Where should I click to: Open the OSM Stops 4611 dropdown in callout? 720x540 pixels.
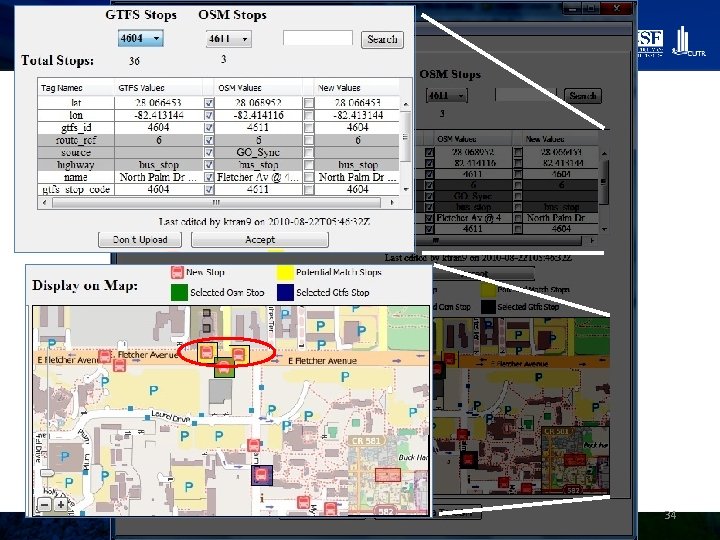click(228, 39)
